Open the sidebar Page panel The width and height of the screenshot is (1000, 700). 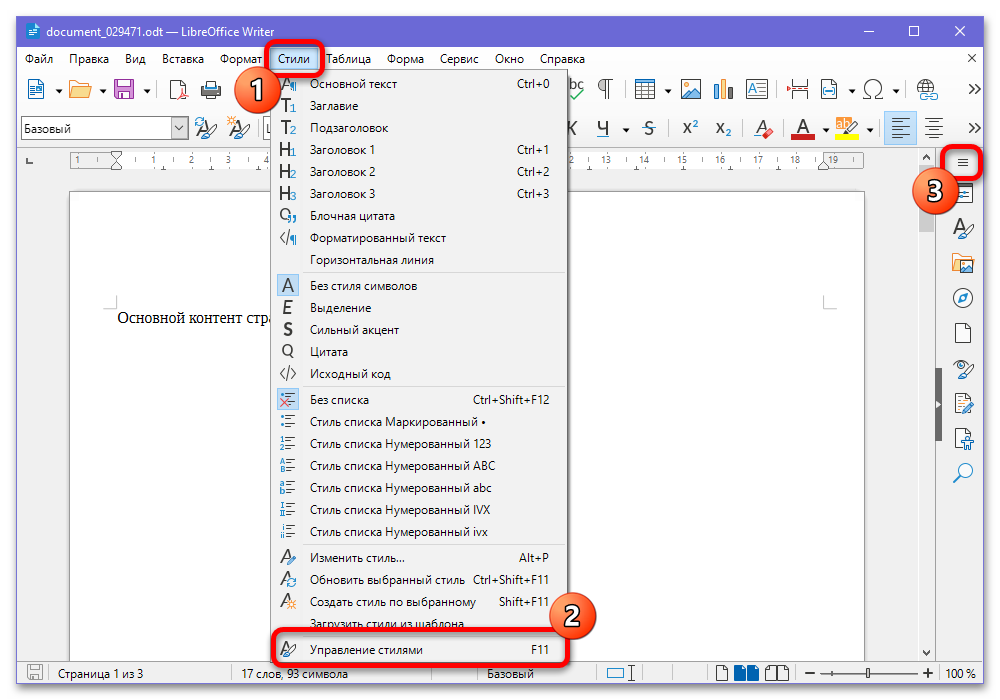(962, 333)
